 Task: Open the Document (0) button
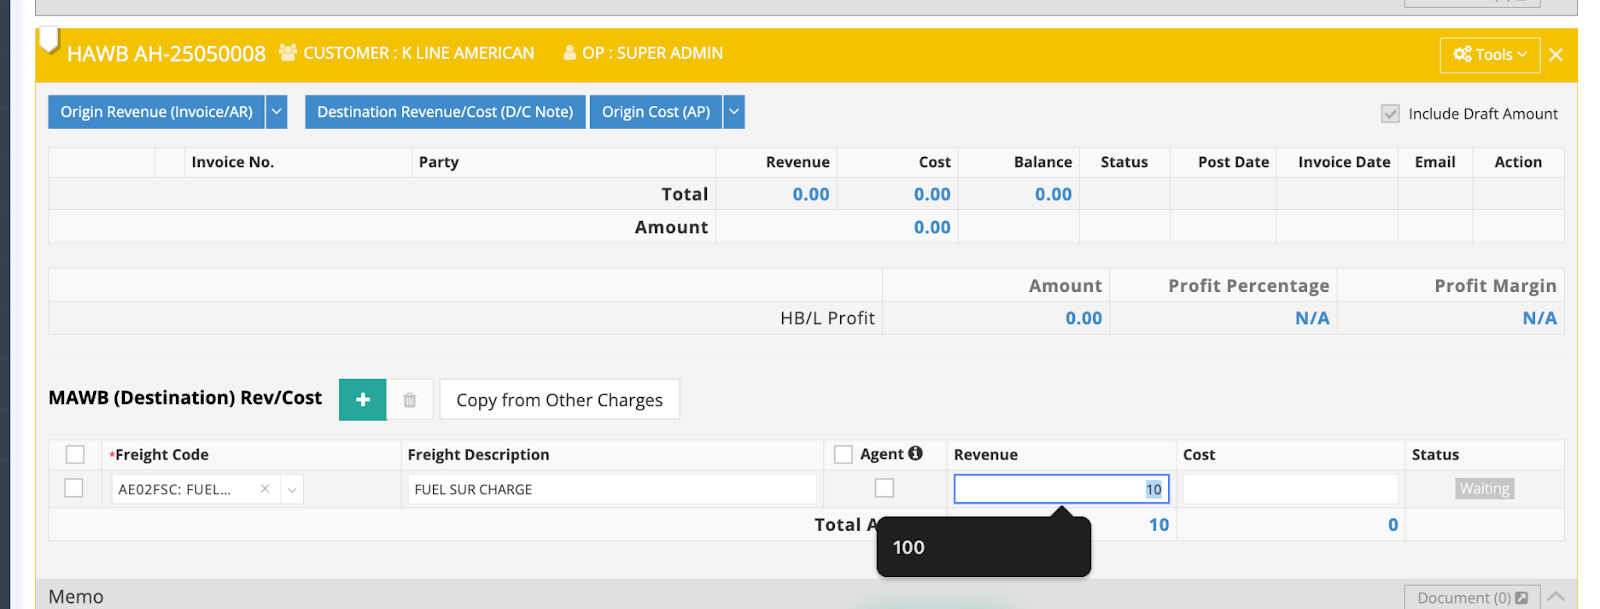1471,598
